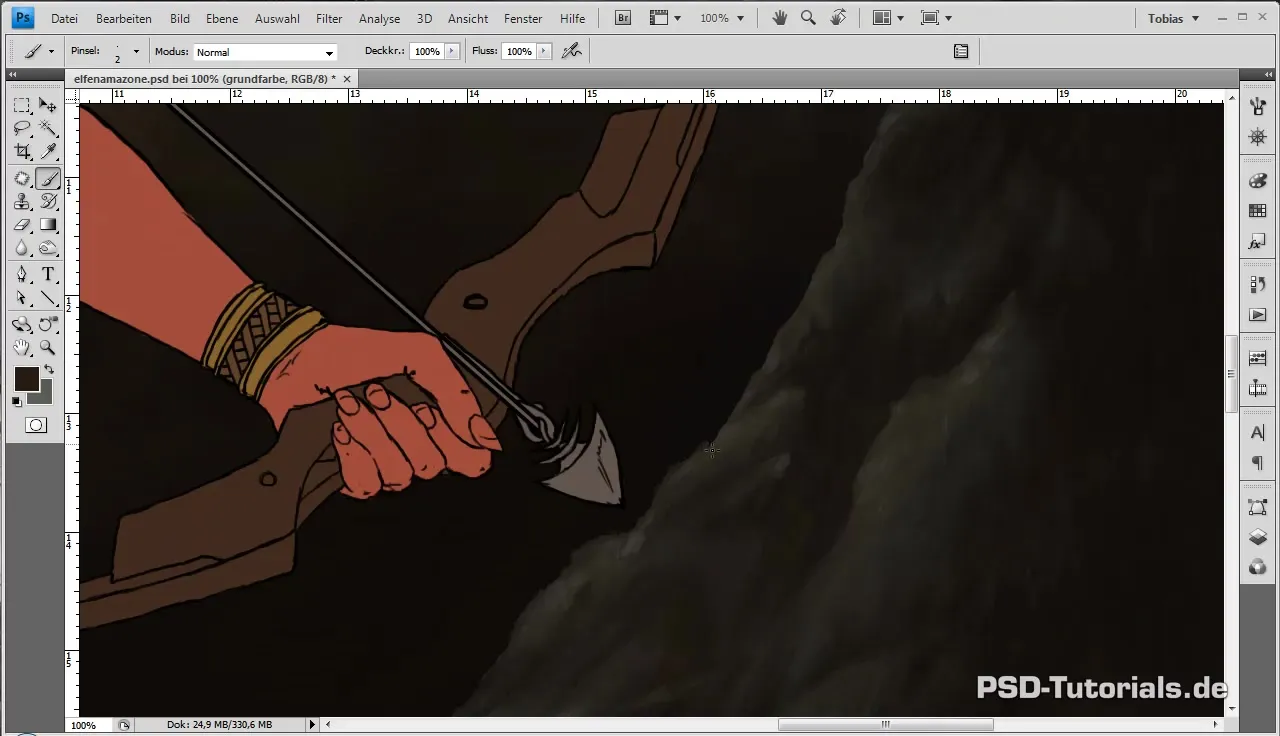Toggle airbrush mode
Image resolution: width=1280 pixels, height=736 pixels.
coord(572,51)
